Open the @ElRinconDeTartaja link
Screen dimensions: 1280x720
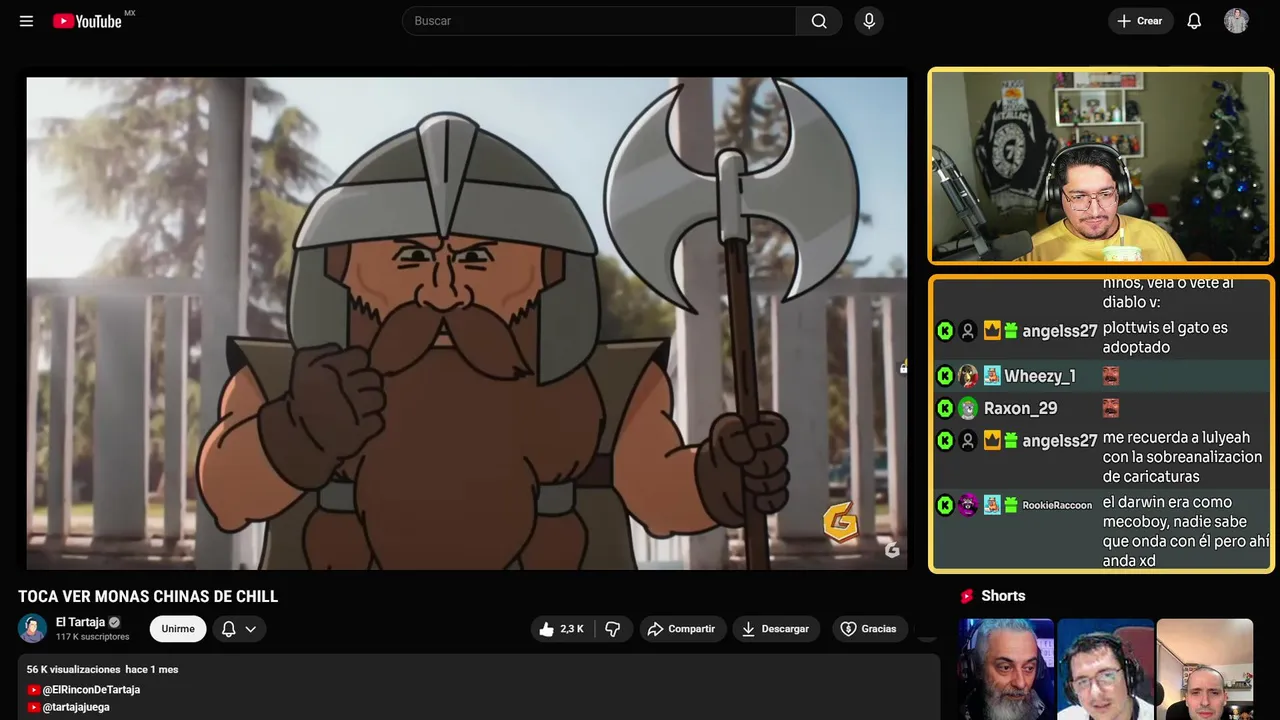pos(91,690)
